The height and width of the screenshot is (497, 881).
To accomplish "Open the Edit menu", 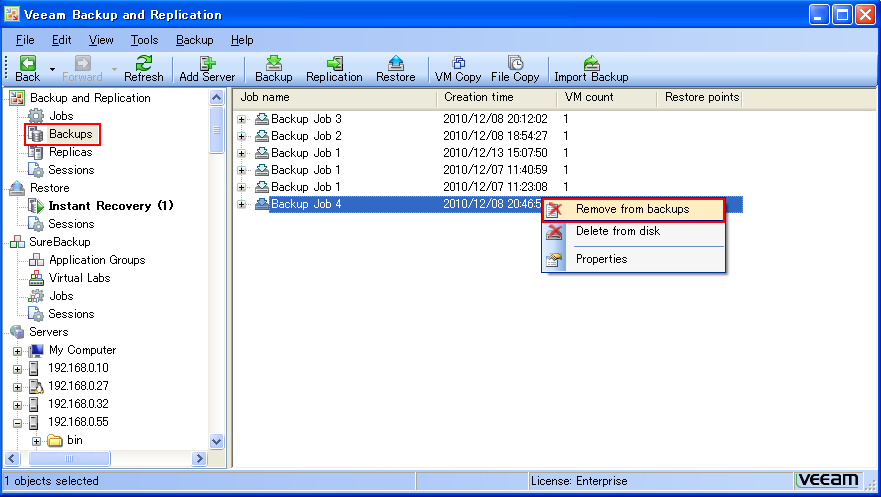I will tap(61, 40).
